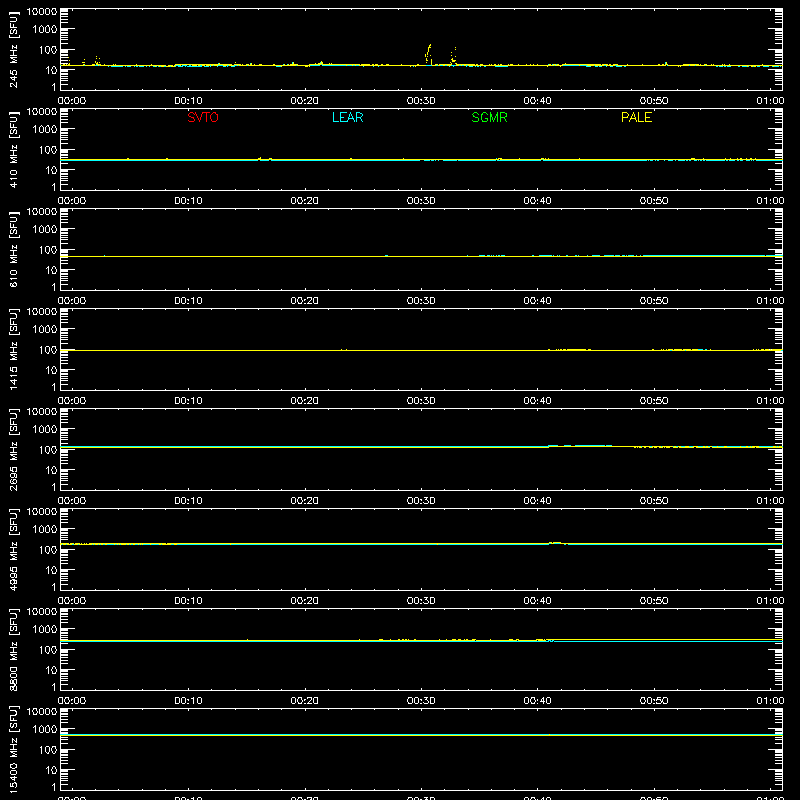Screen dimensions: 800x800
Task: Select the "610 MHz [SFU]" axis title
Action: pos(13,249)
